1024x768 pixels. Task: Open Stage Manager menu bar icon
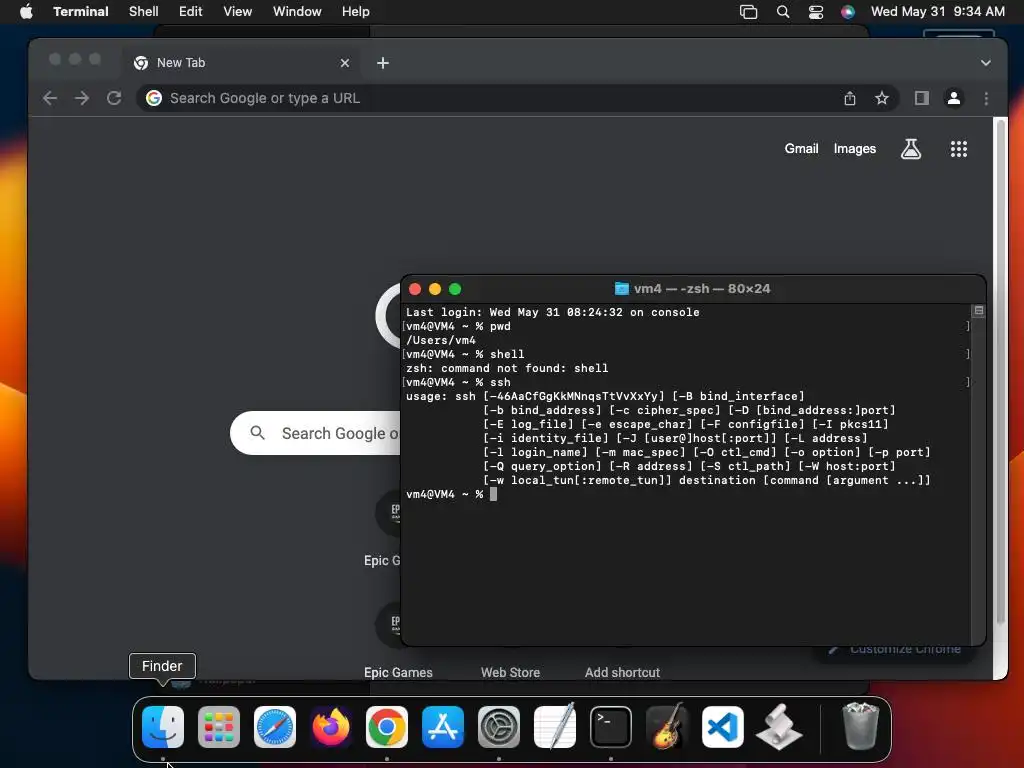[x=748, y=12]
